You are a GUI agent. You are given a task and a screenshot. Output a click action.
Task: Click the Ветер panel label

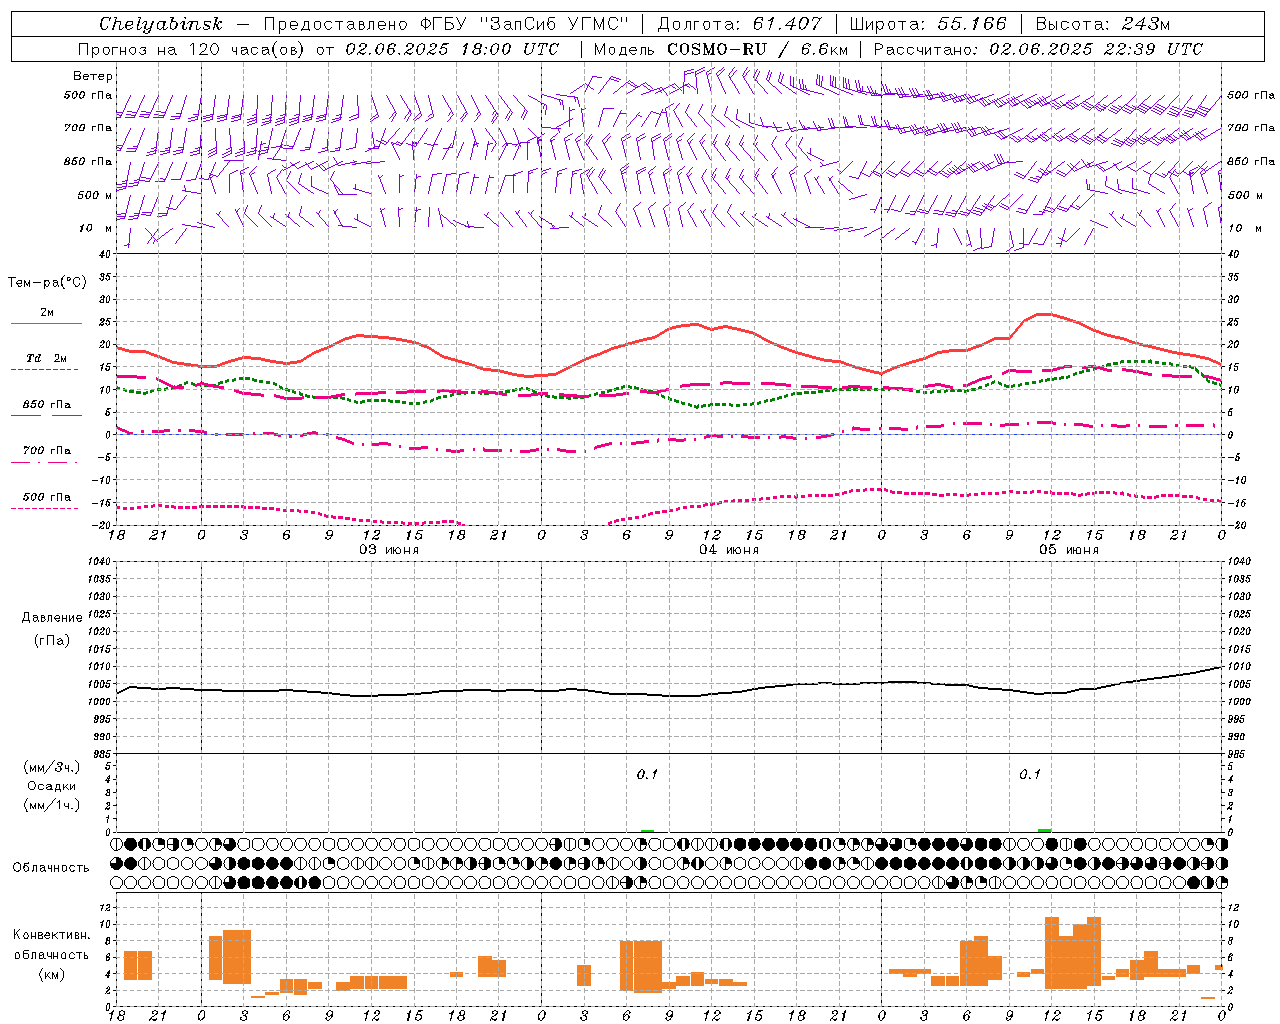(93, 76)
